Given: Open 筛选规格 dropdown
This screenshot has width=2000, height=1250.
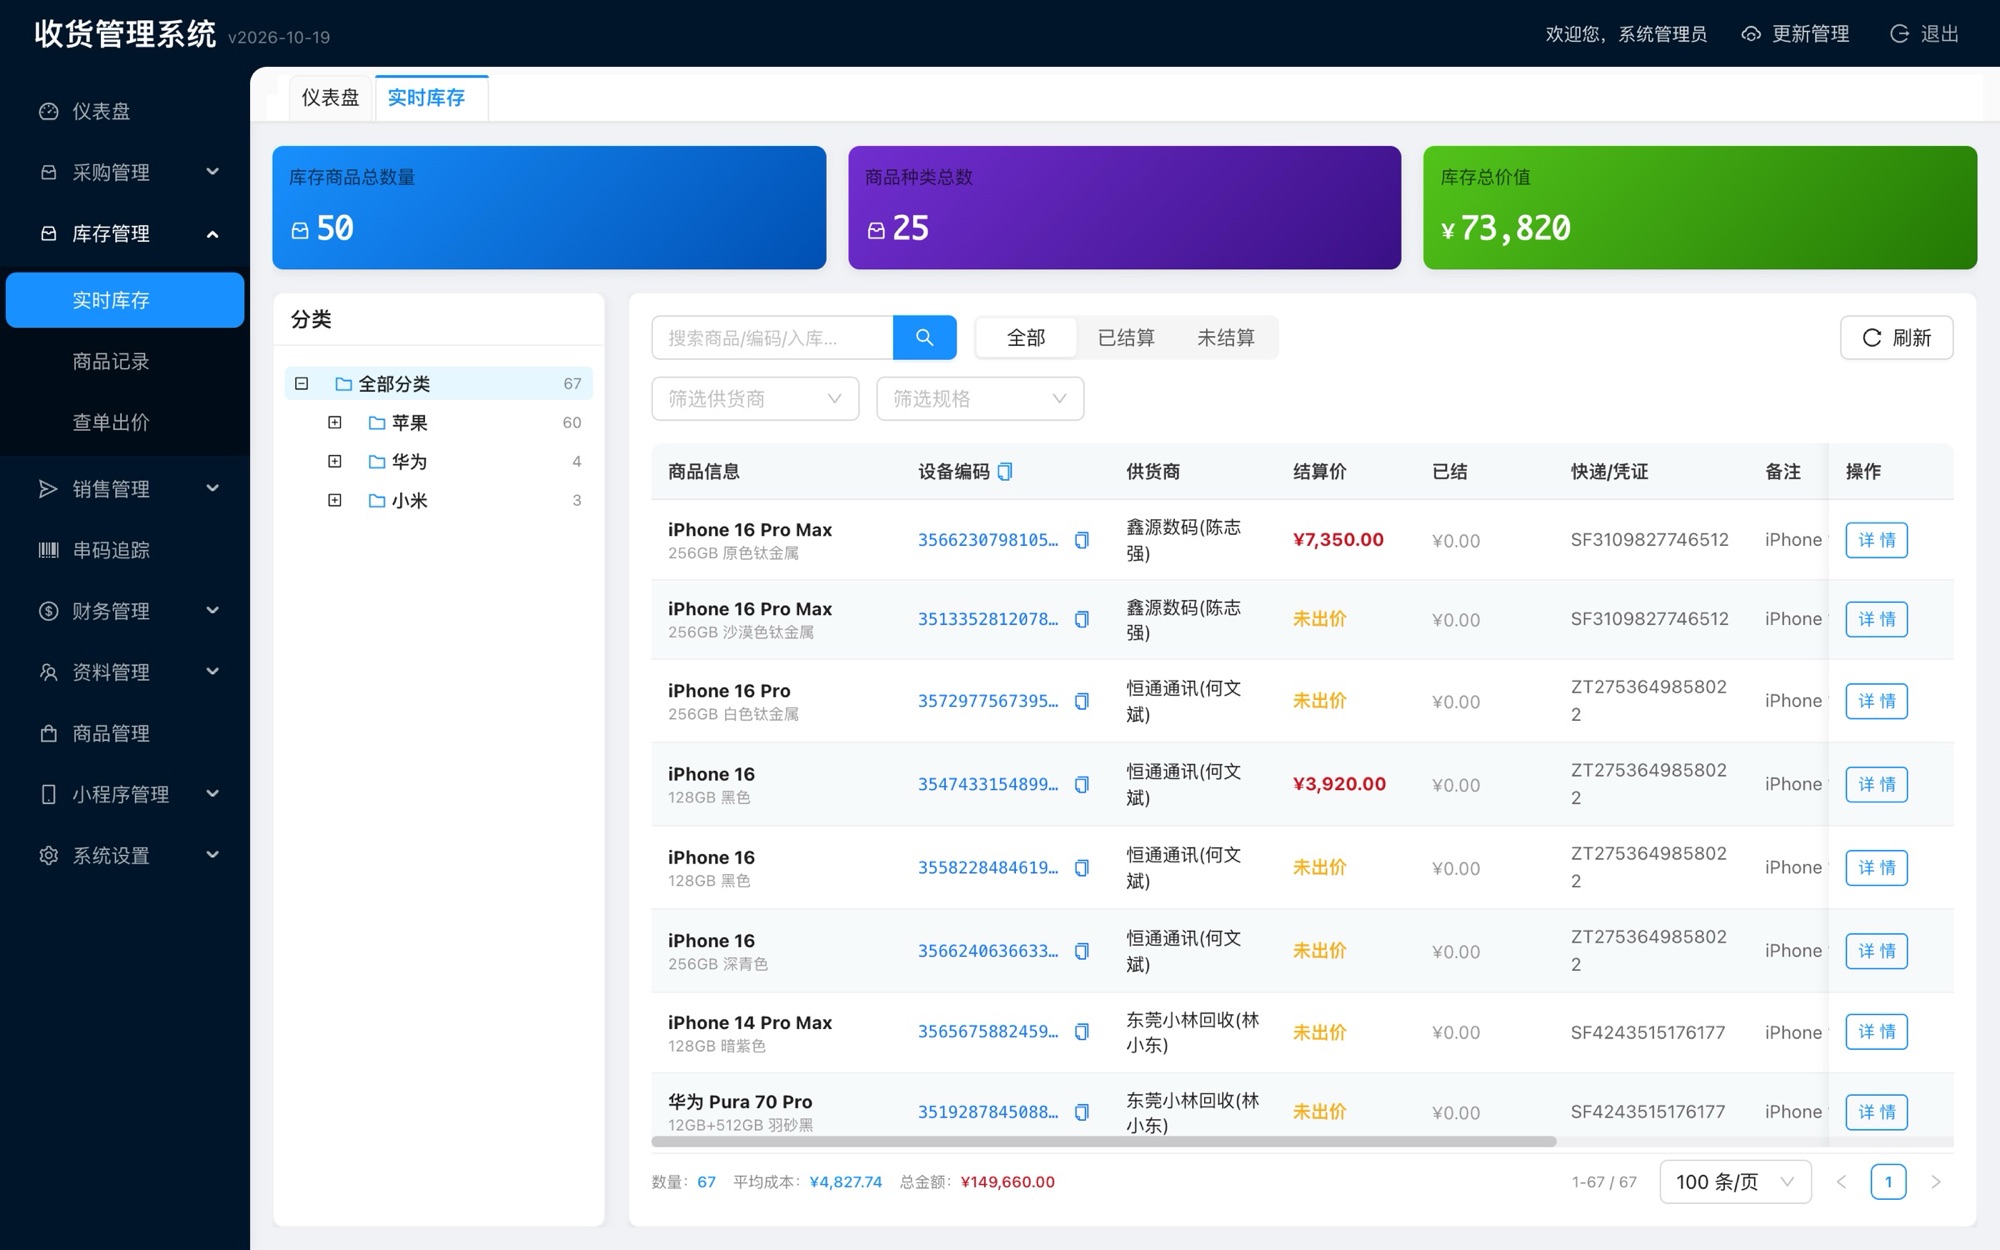Looking at the screenshot, I should click(x=980, y=399).
